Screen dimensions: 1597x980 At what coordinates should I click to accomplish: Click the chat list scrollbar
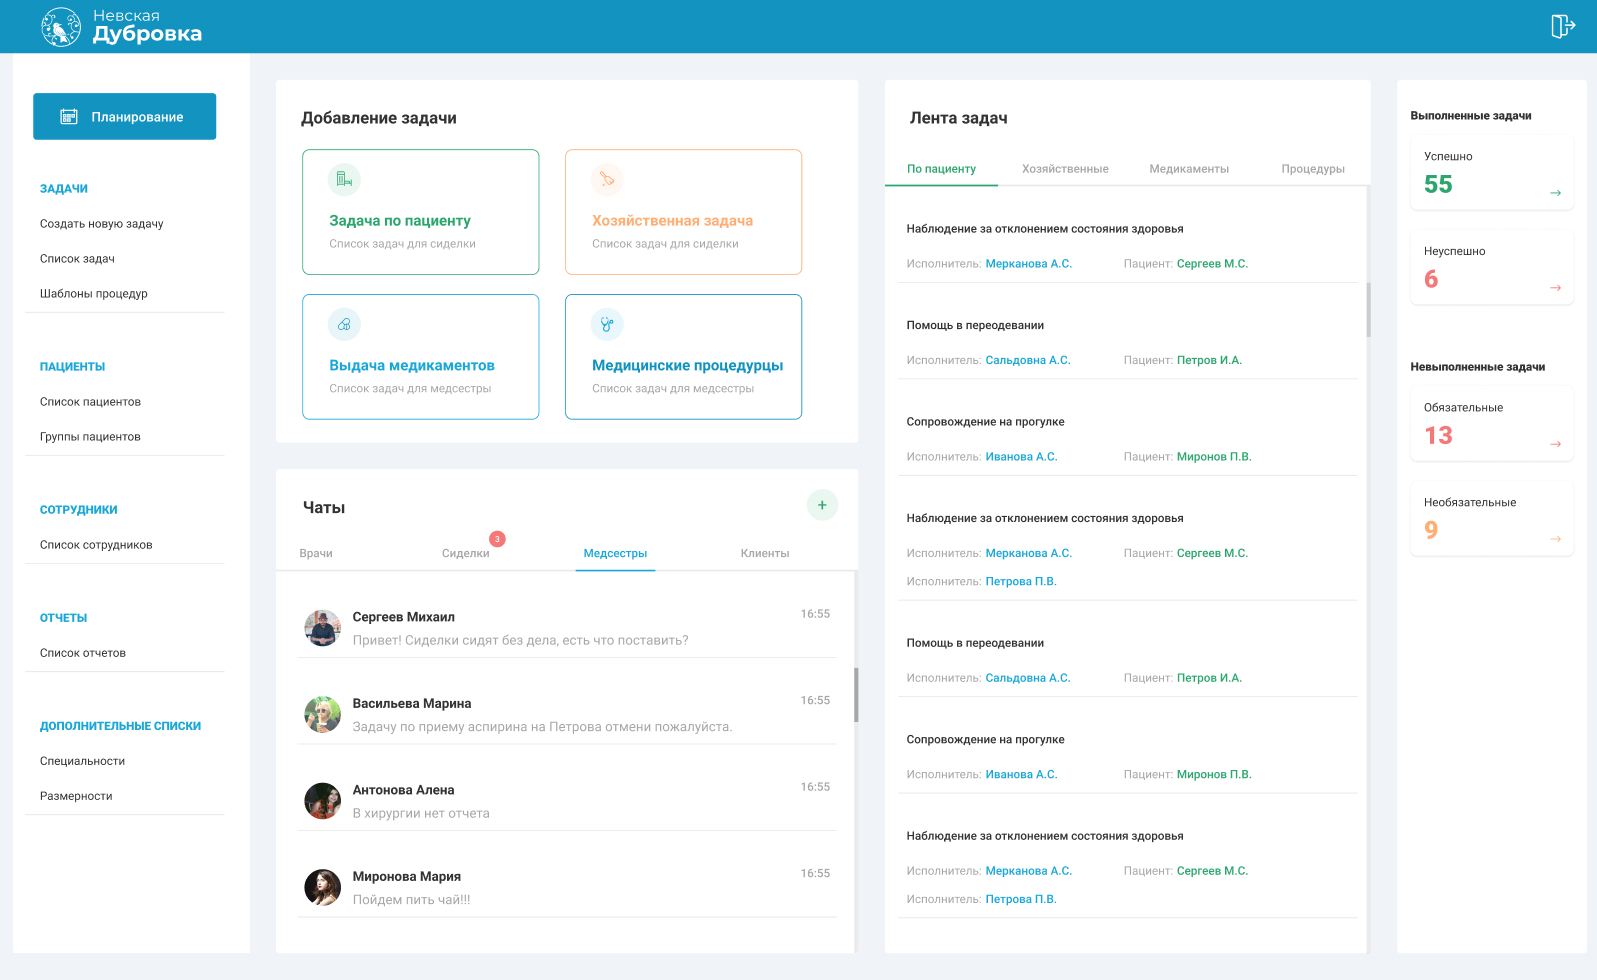(x=856, y=695)
